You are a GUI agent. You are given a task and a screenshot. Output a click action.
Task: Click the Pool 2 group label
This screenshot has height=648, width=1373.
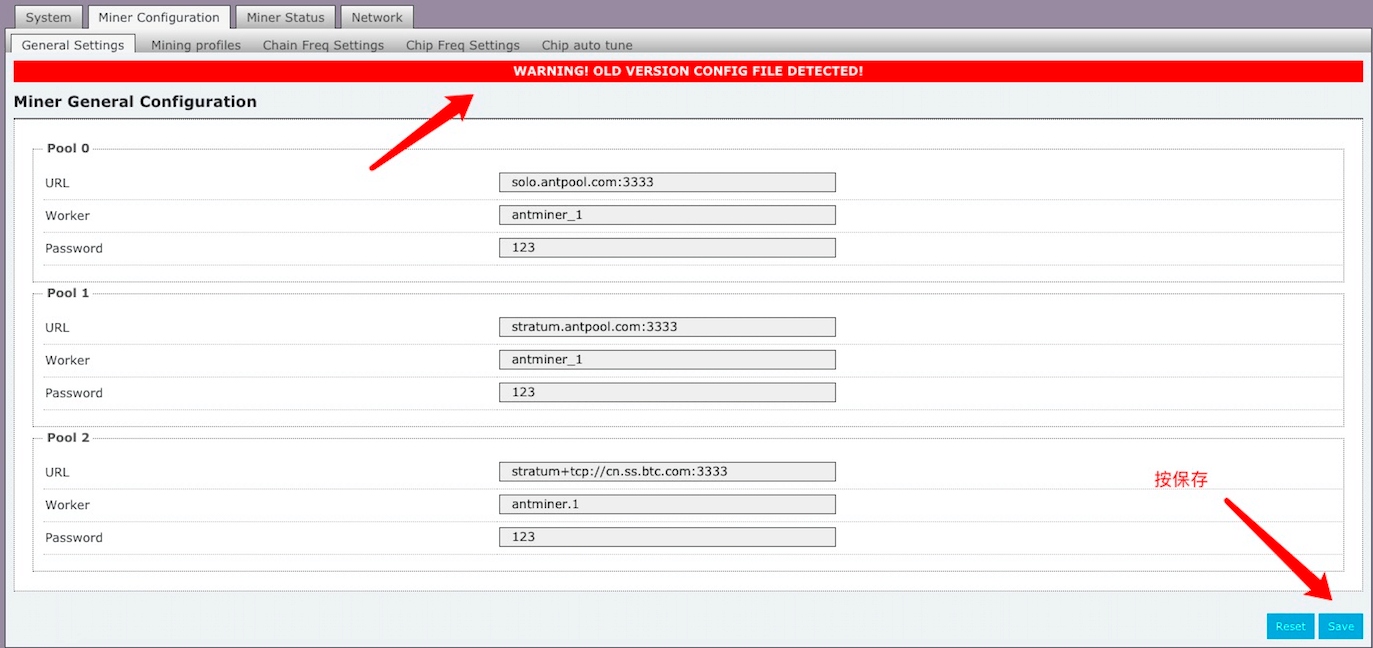click(x=68, y=437)
